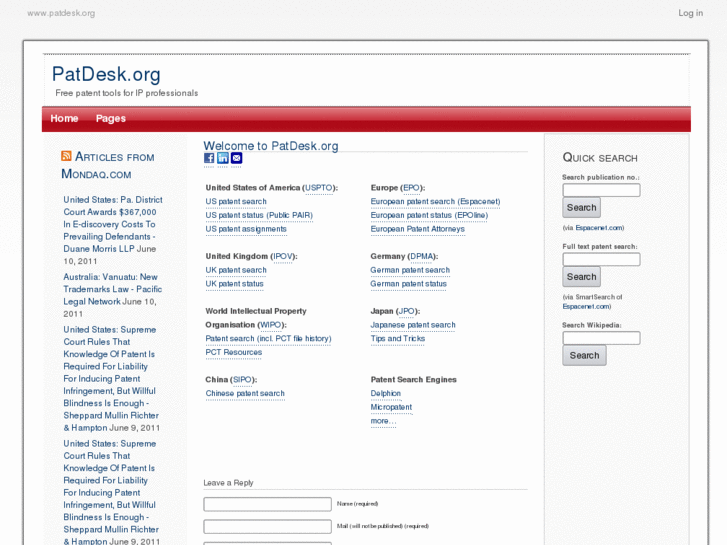The height and width of the screenshot is (545, 727).
Task: Open the Micropatent link
Action: click(391, 407)
